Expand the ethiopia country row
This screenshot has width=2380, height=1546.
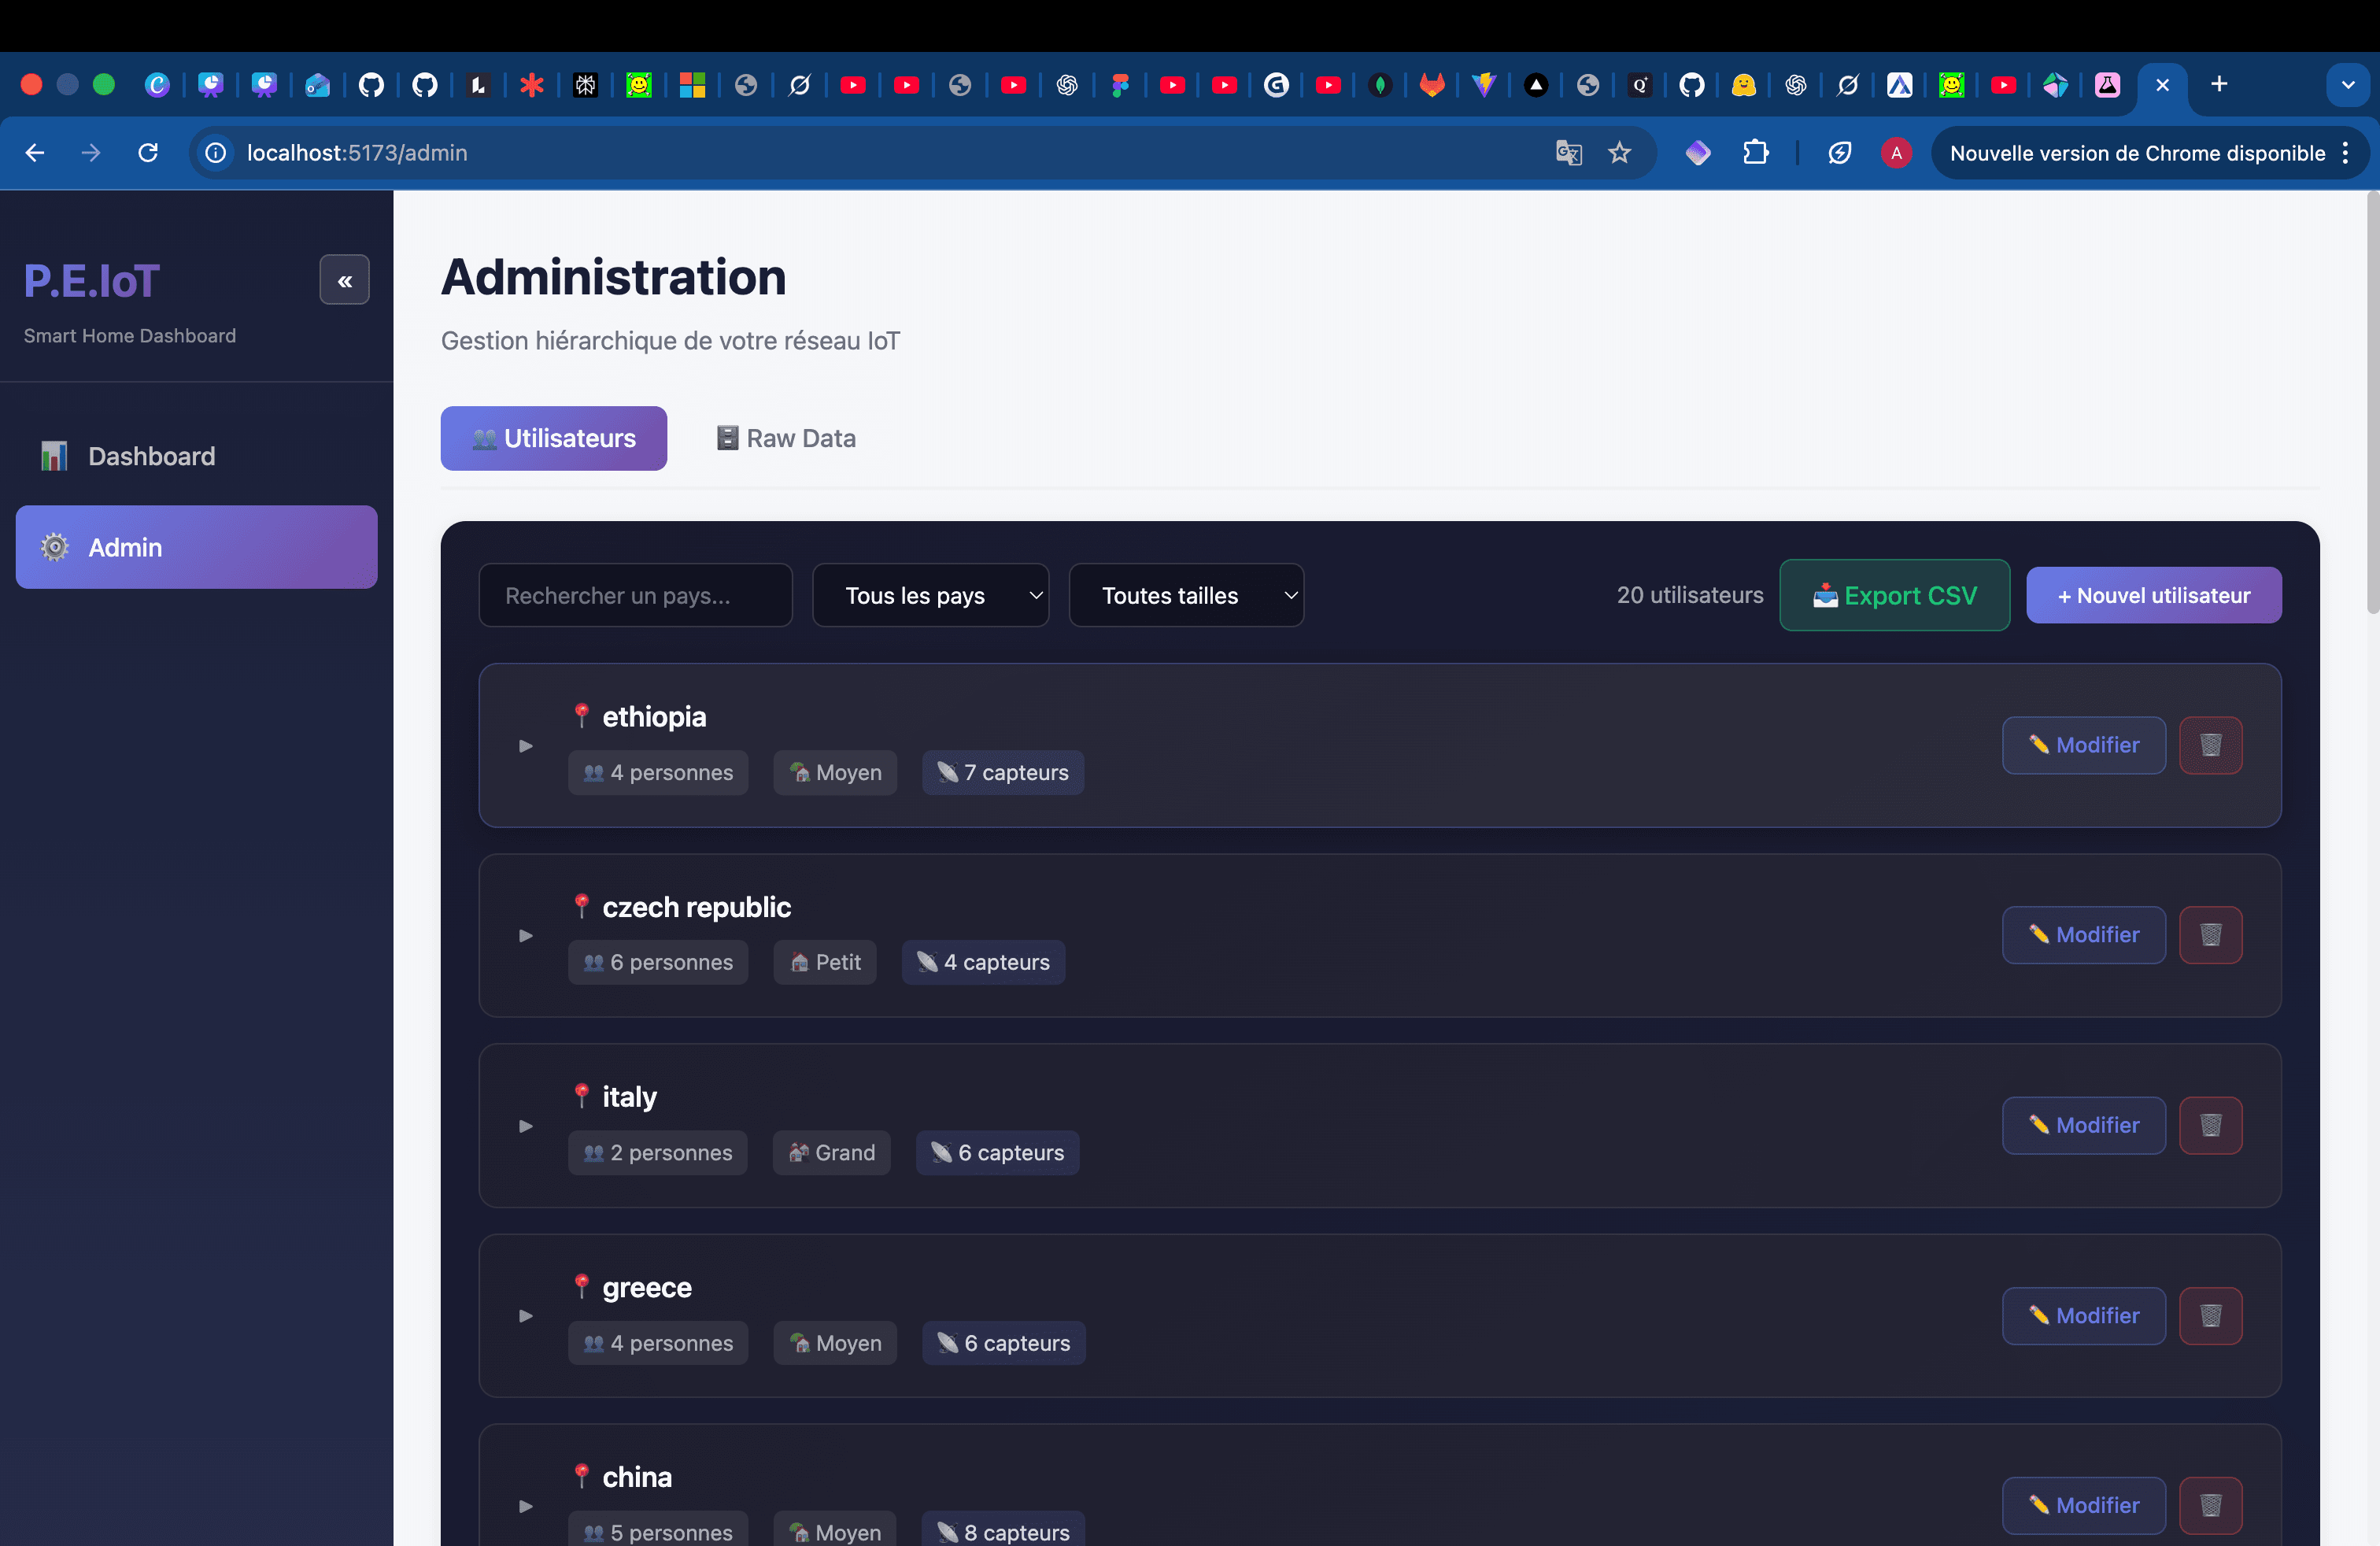click(526, 746)
